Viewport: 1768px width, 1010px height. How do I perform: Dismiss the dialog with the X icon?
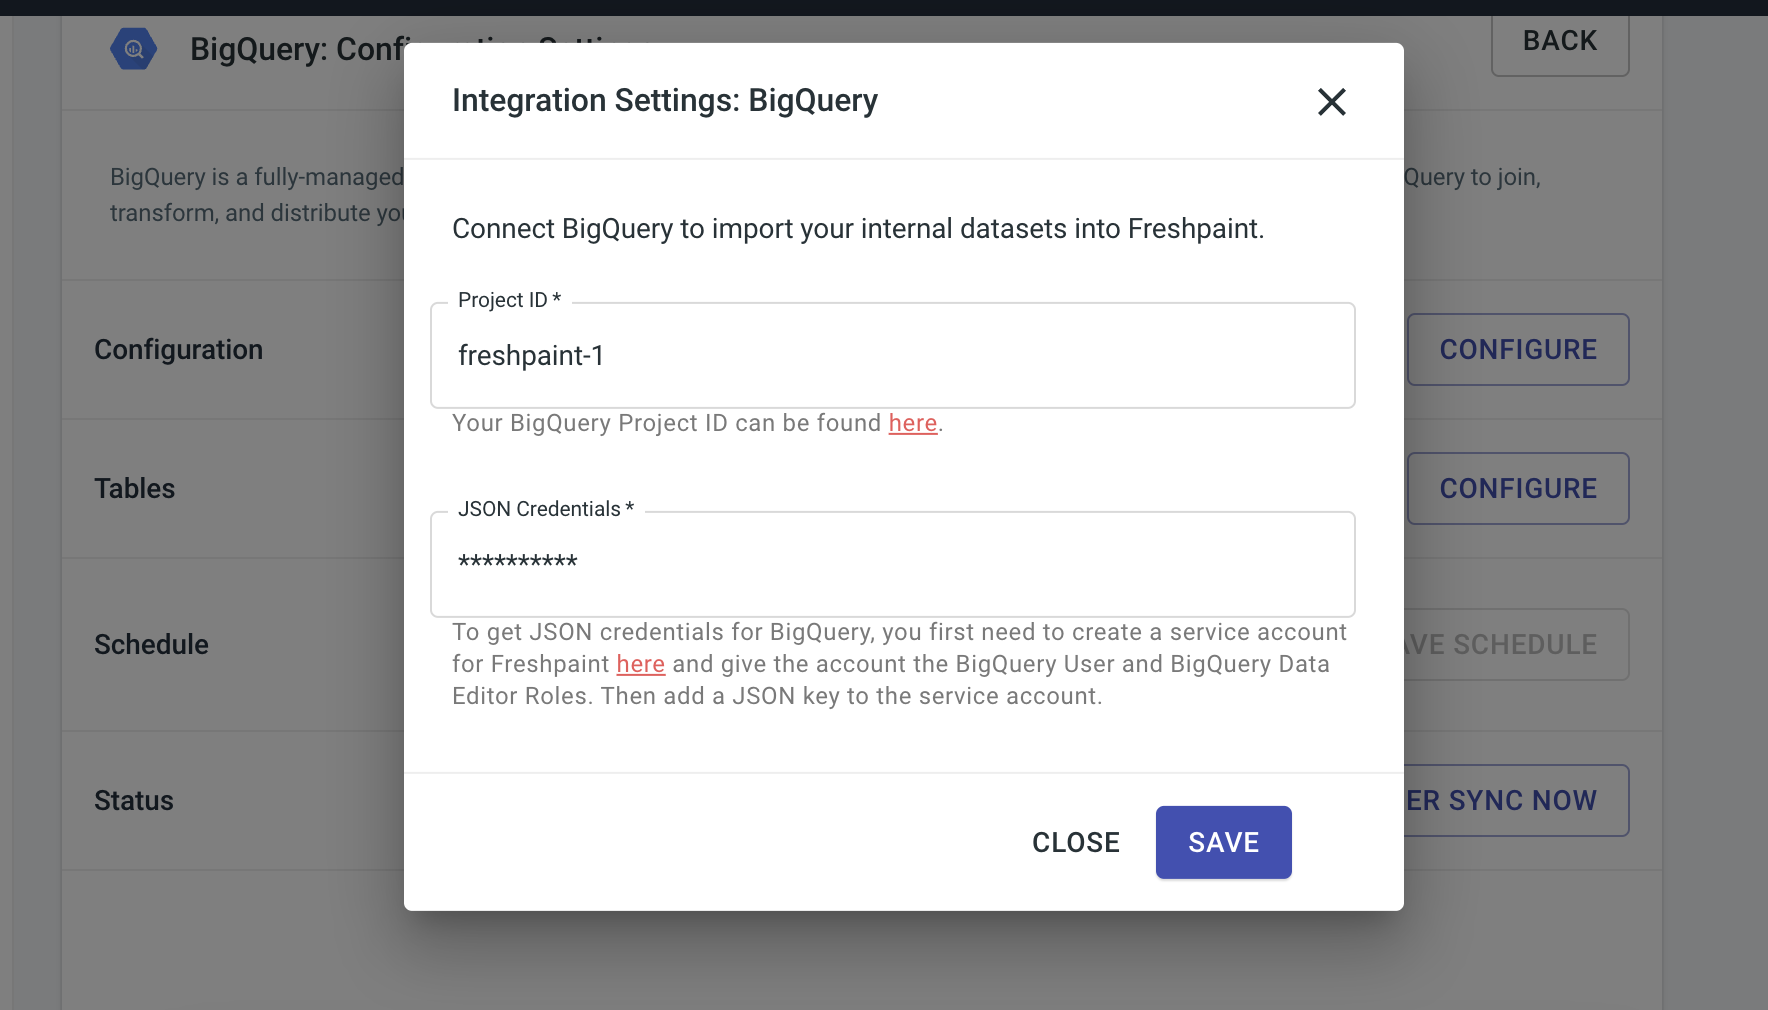click(1331, 101)
